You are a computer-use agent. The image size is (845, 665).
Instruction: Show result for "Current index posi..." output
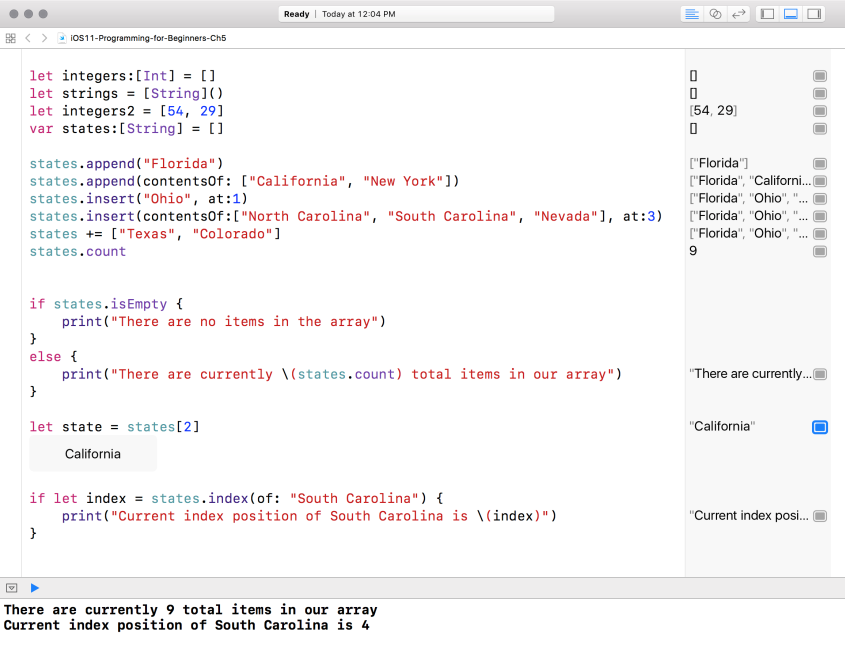tap(820, 516)
